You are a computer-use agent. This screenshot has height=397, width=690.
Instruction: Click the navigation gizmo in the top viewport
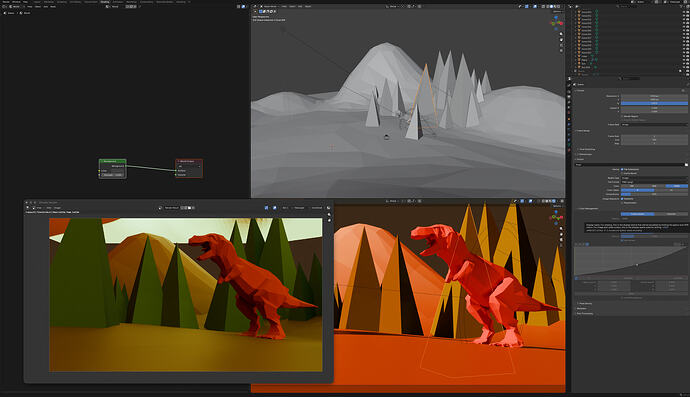click(556, 22)
